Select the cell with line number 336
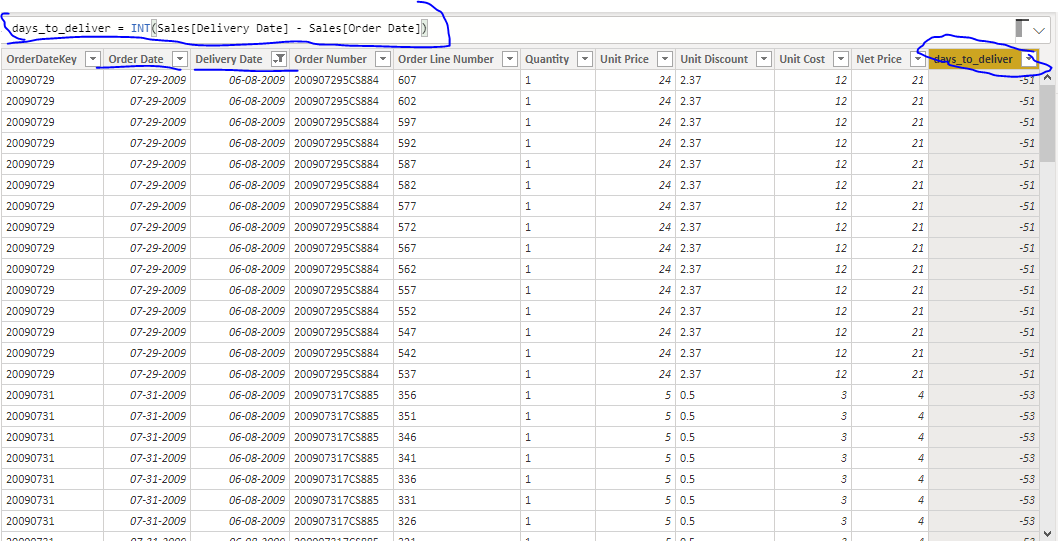 [x=457, y=479]
